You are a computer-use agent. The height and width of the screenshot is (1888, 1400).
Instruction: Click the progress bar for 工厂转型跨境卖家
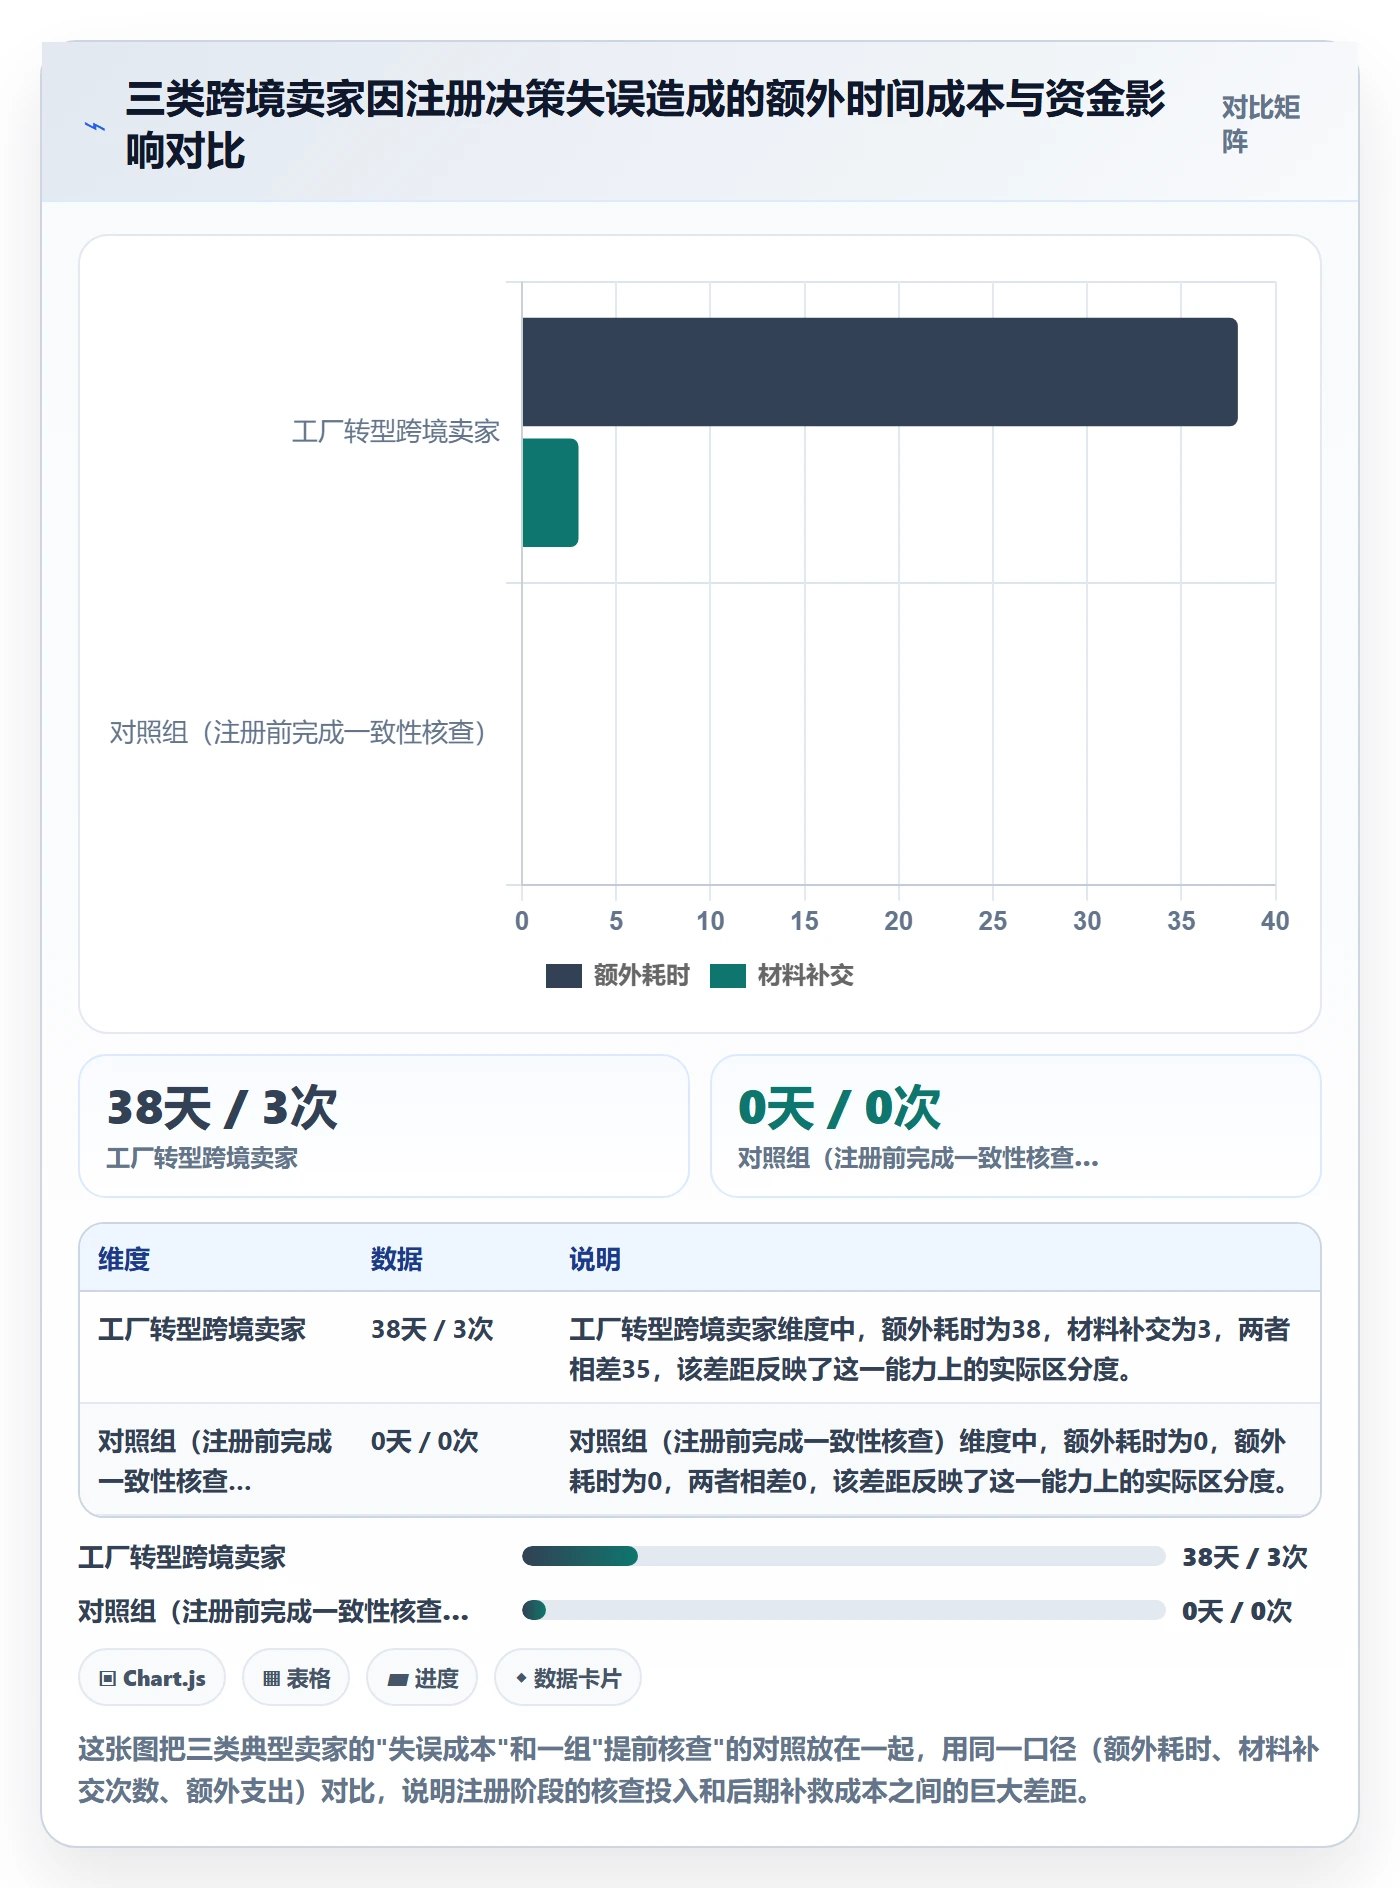click(843, 1556)
